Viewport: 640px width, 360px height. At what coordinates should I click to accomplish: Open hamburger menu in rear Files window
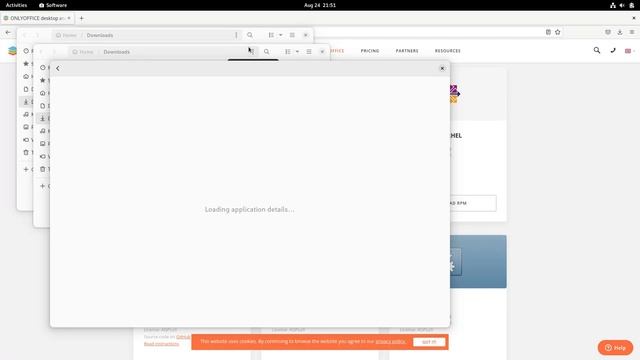pos(292,35)
